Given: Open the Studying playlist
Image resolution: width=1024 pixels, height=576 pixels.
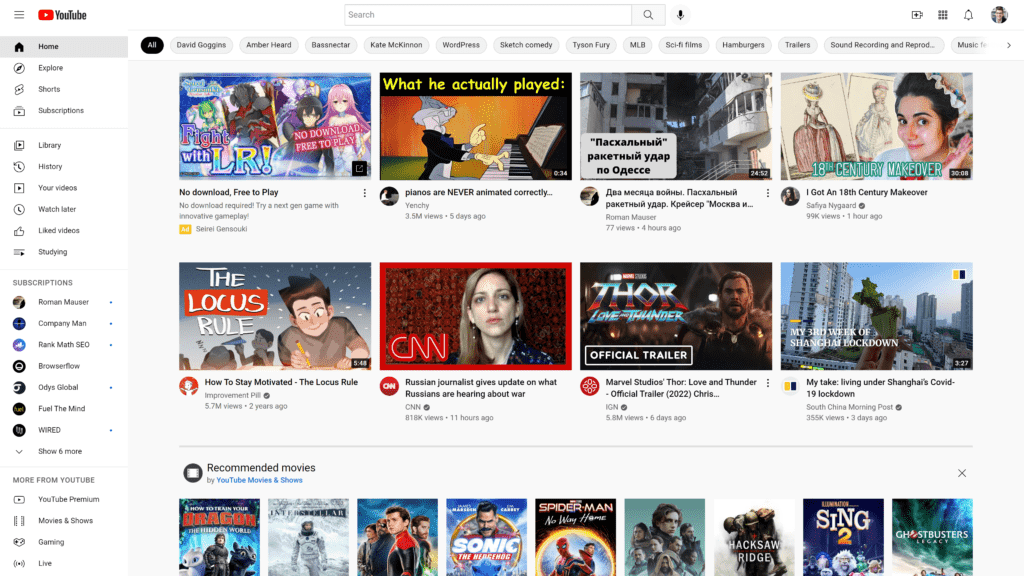Looking at the screenshot, I should [x=64, y=252].
